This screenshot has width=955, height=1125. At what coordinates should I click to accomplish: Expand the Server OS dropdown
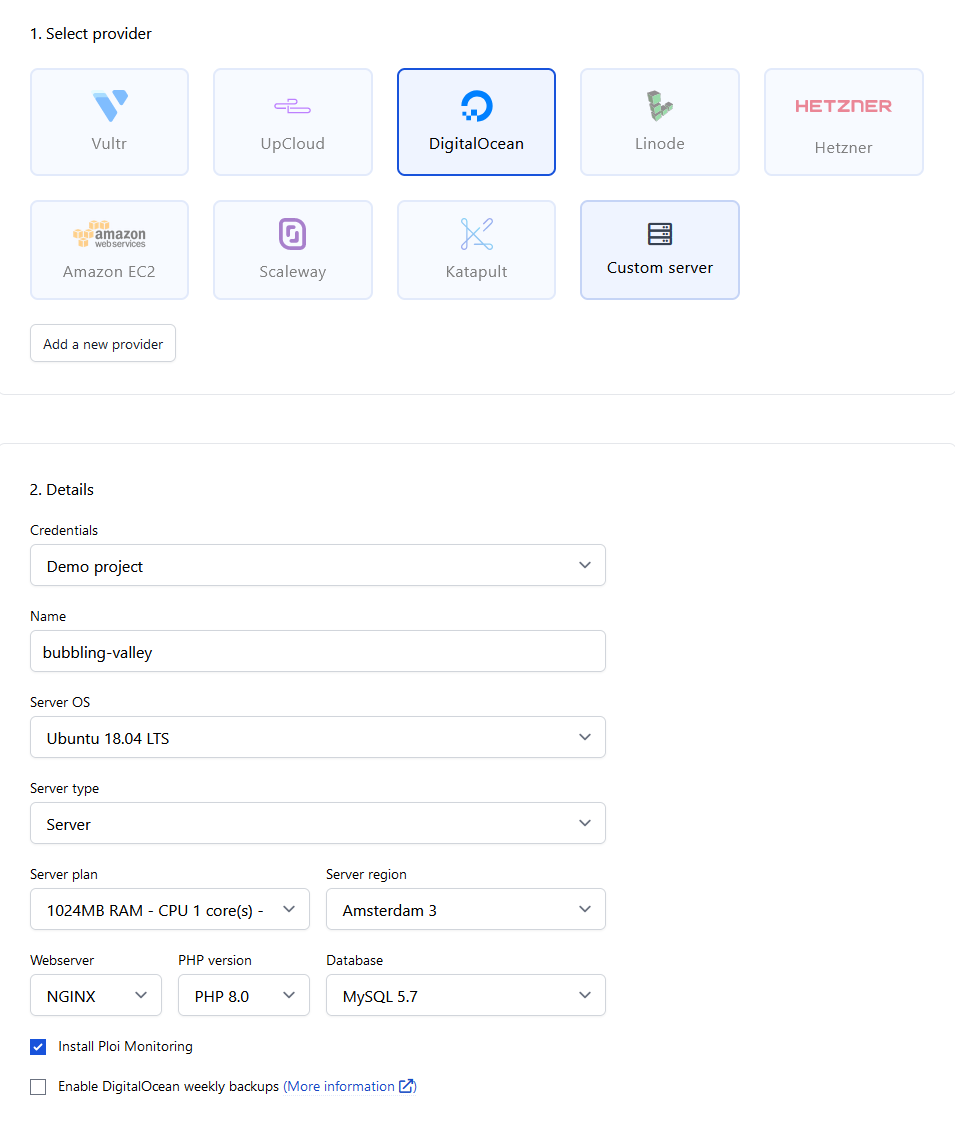pyautogui.click(x=317, y=738)
